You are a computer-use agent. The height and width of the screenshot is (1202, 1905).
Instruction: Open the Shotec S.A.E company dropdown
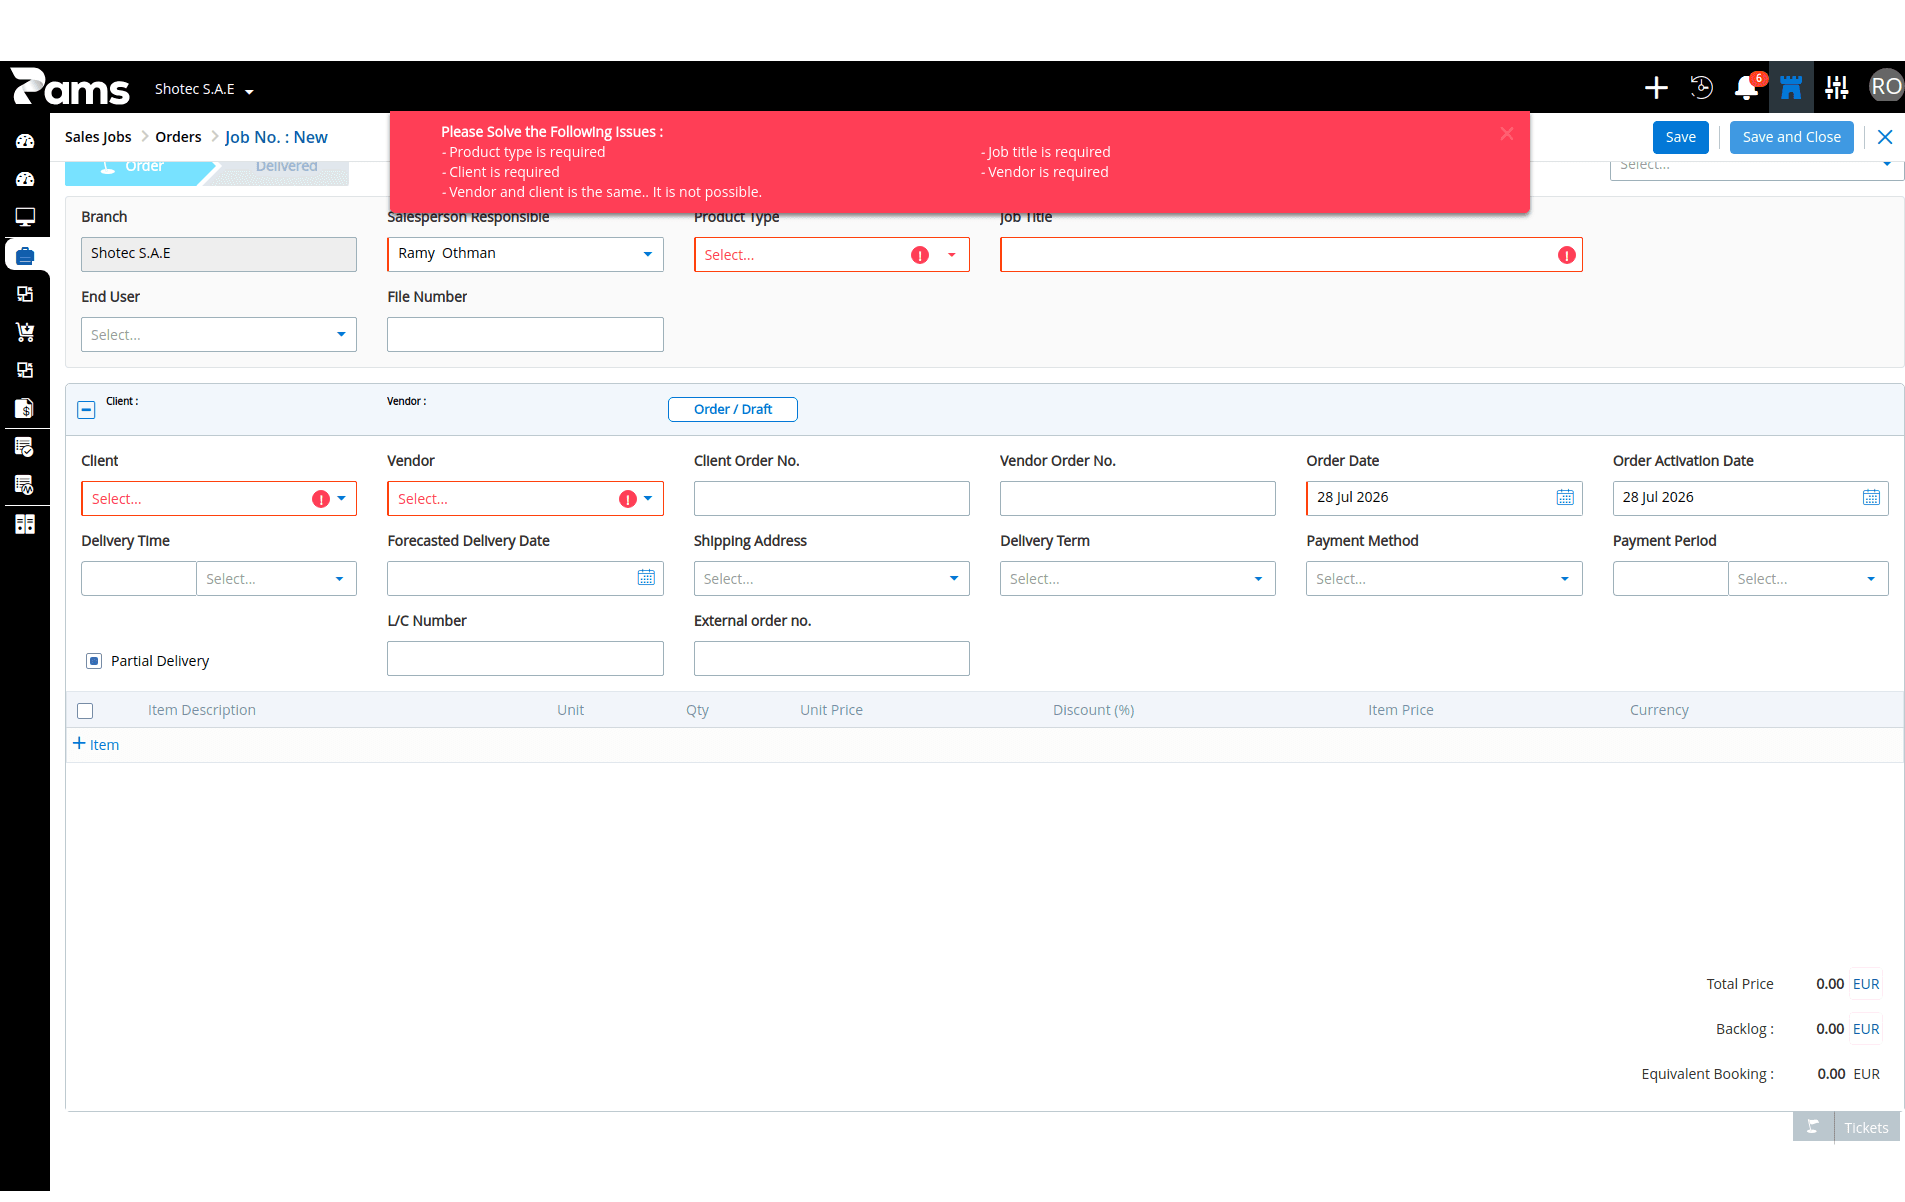205,90
